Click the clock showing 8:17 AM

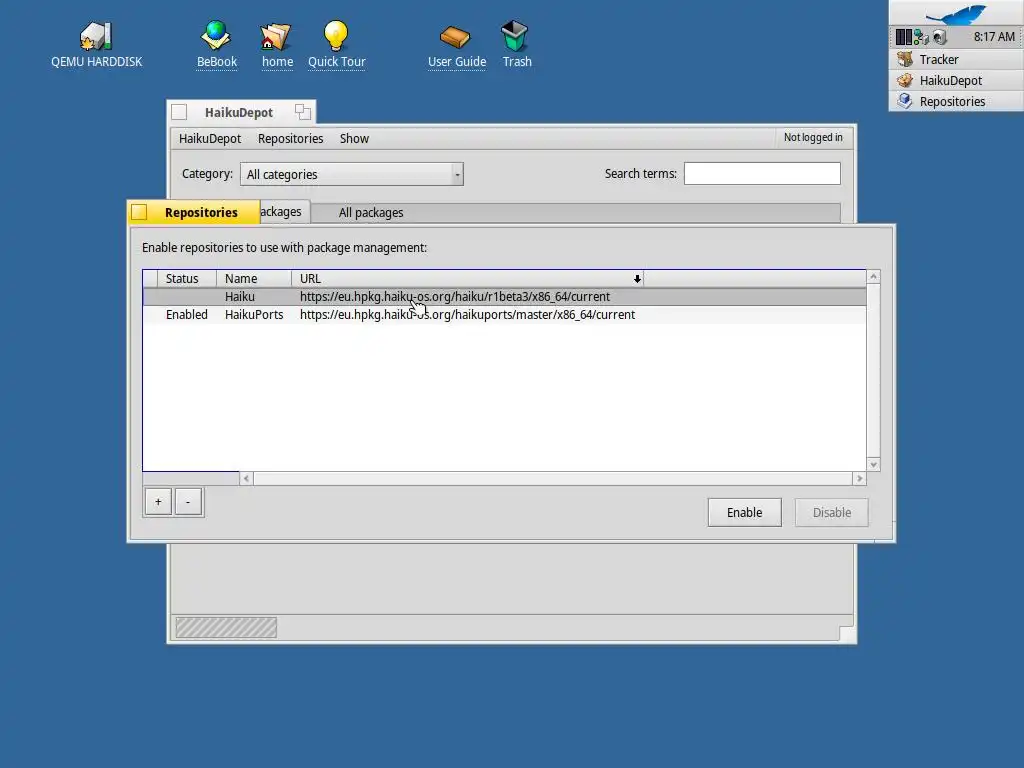pyautogui.click(x=994, y=37)
